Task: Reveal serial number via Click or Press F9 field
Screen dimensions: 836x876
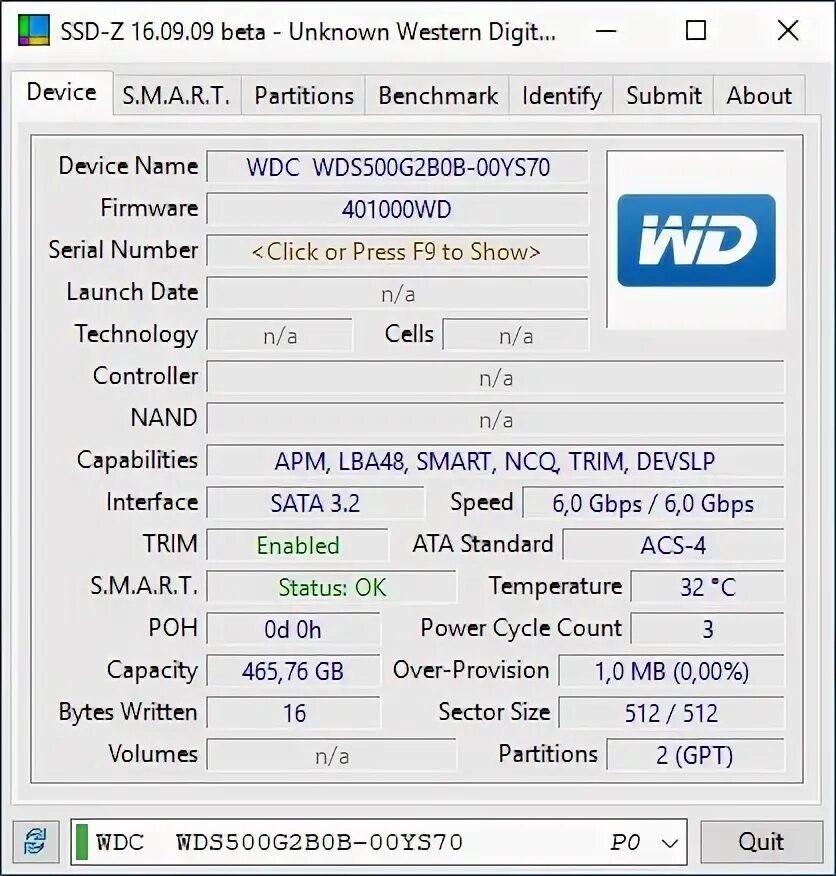Action: tap(397, 251)
